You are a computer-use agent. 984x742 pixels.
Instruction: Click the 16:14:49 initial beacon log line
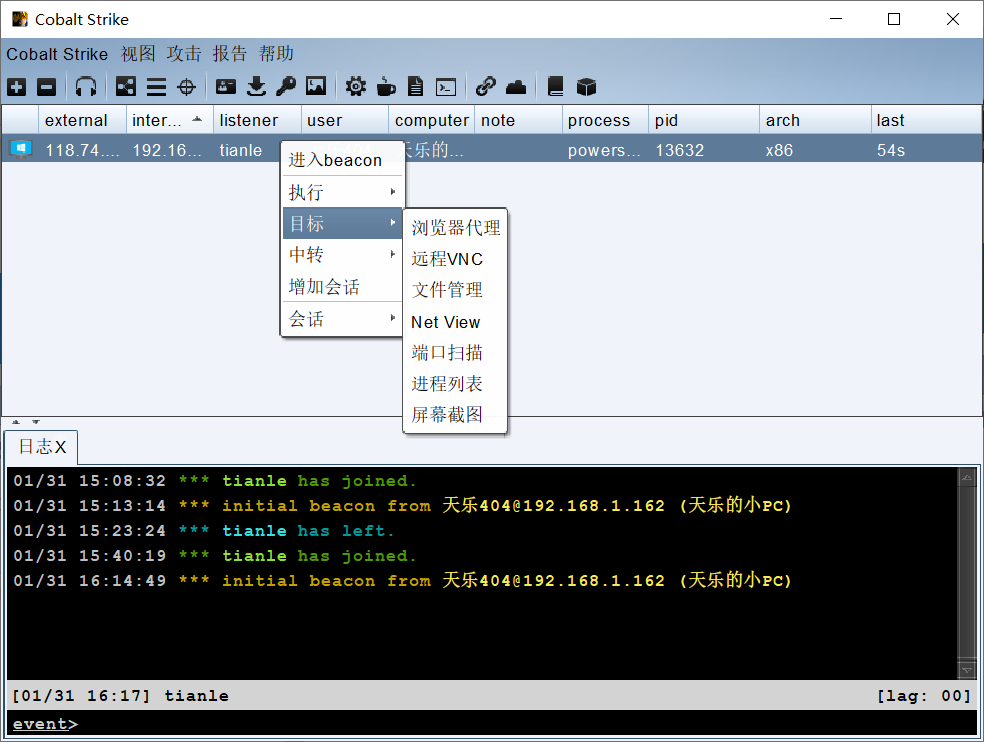402,580
